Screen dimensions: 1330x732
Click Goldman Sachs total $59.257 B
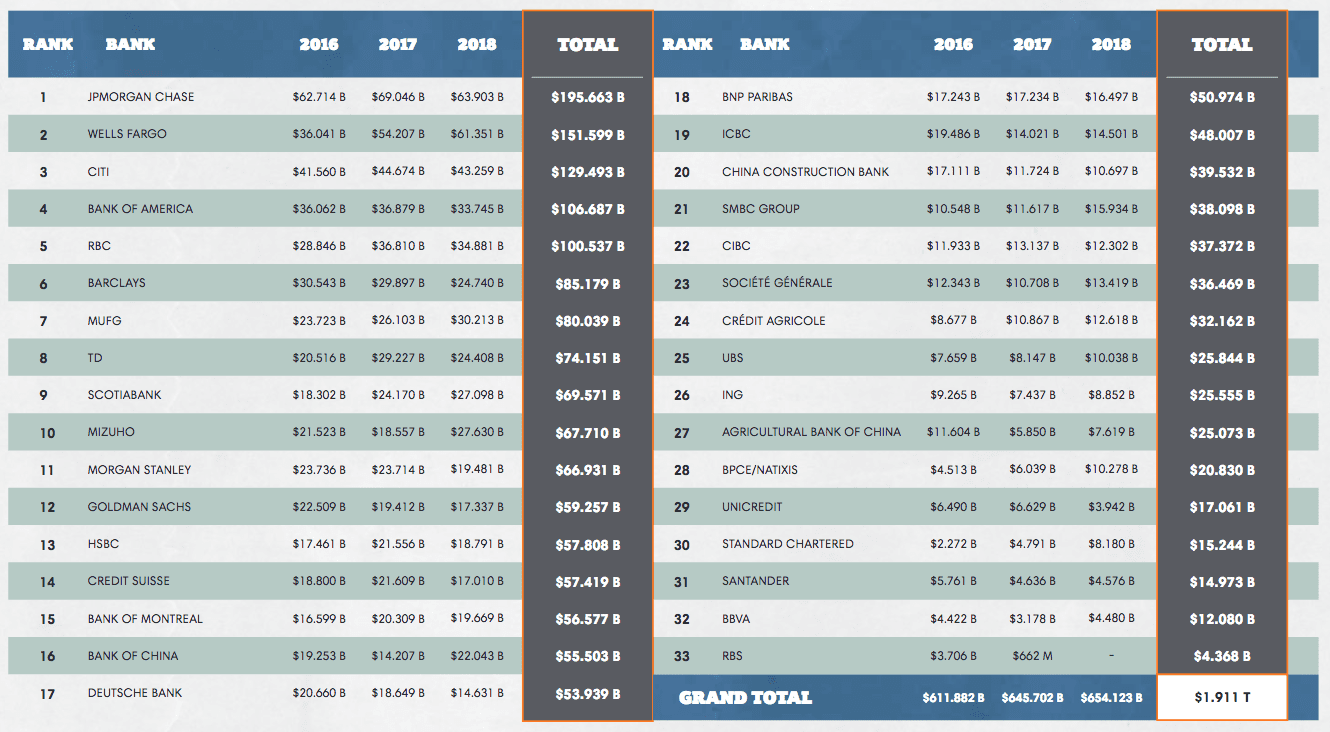click(588, 507)
